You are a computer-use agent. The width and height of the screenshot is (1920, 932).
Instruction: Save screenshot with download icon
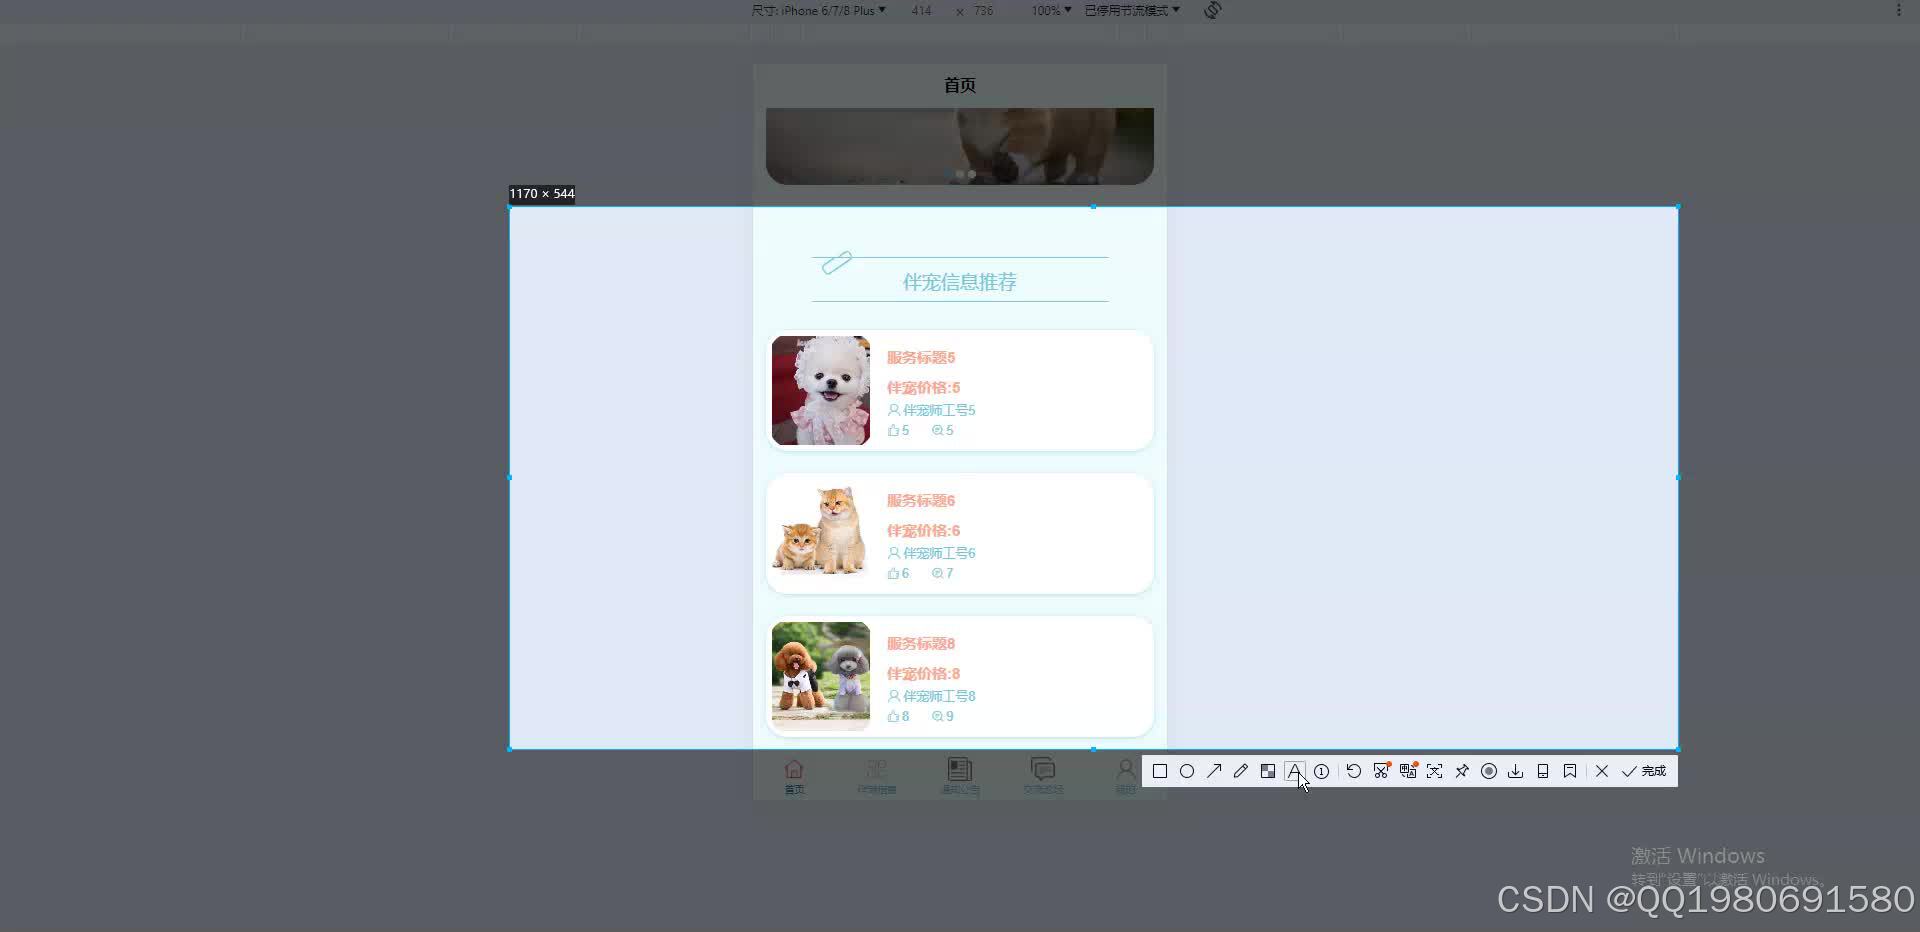point(1516,771)
